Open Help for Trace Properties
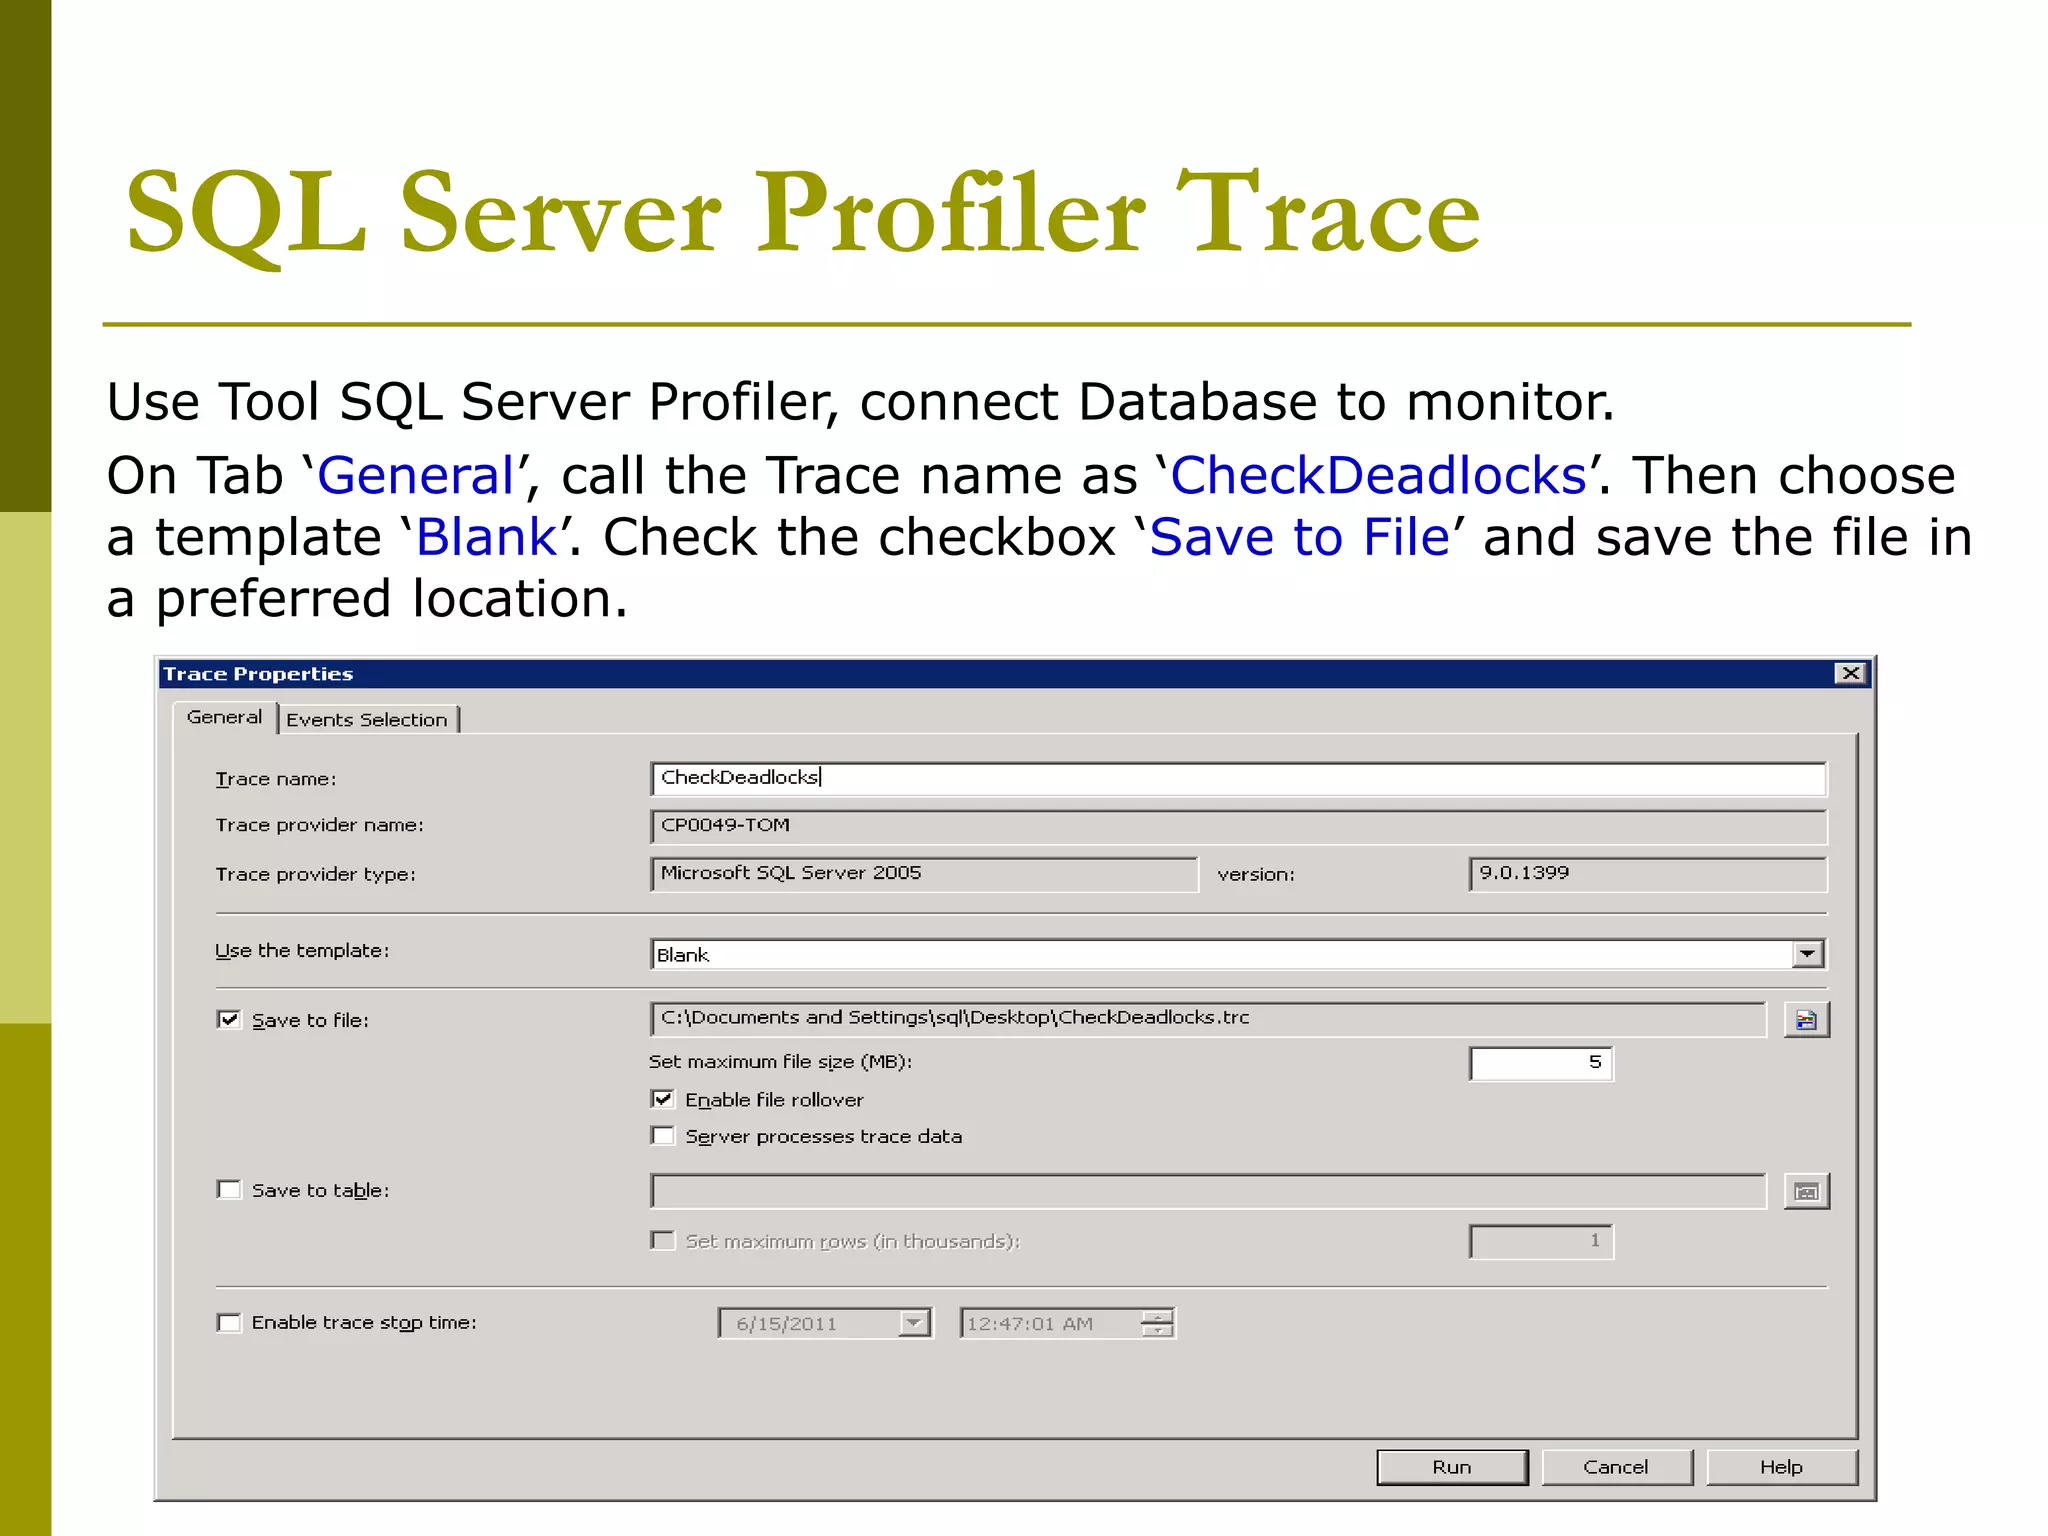 1781,1467
